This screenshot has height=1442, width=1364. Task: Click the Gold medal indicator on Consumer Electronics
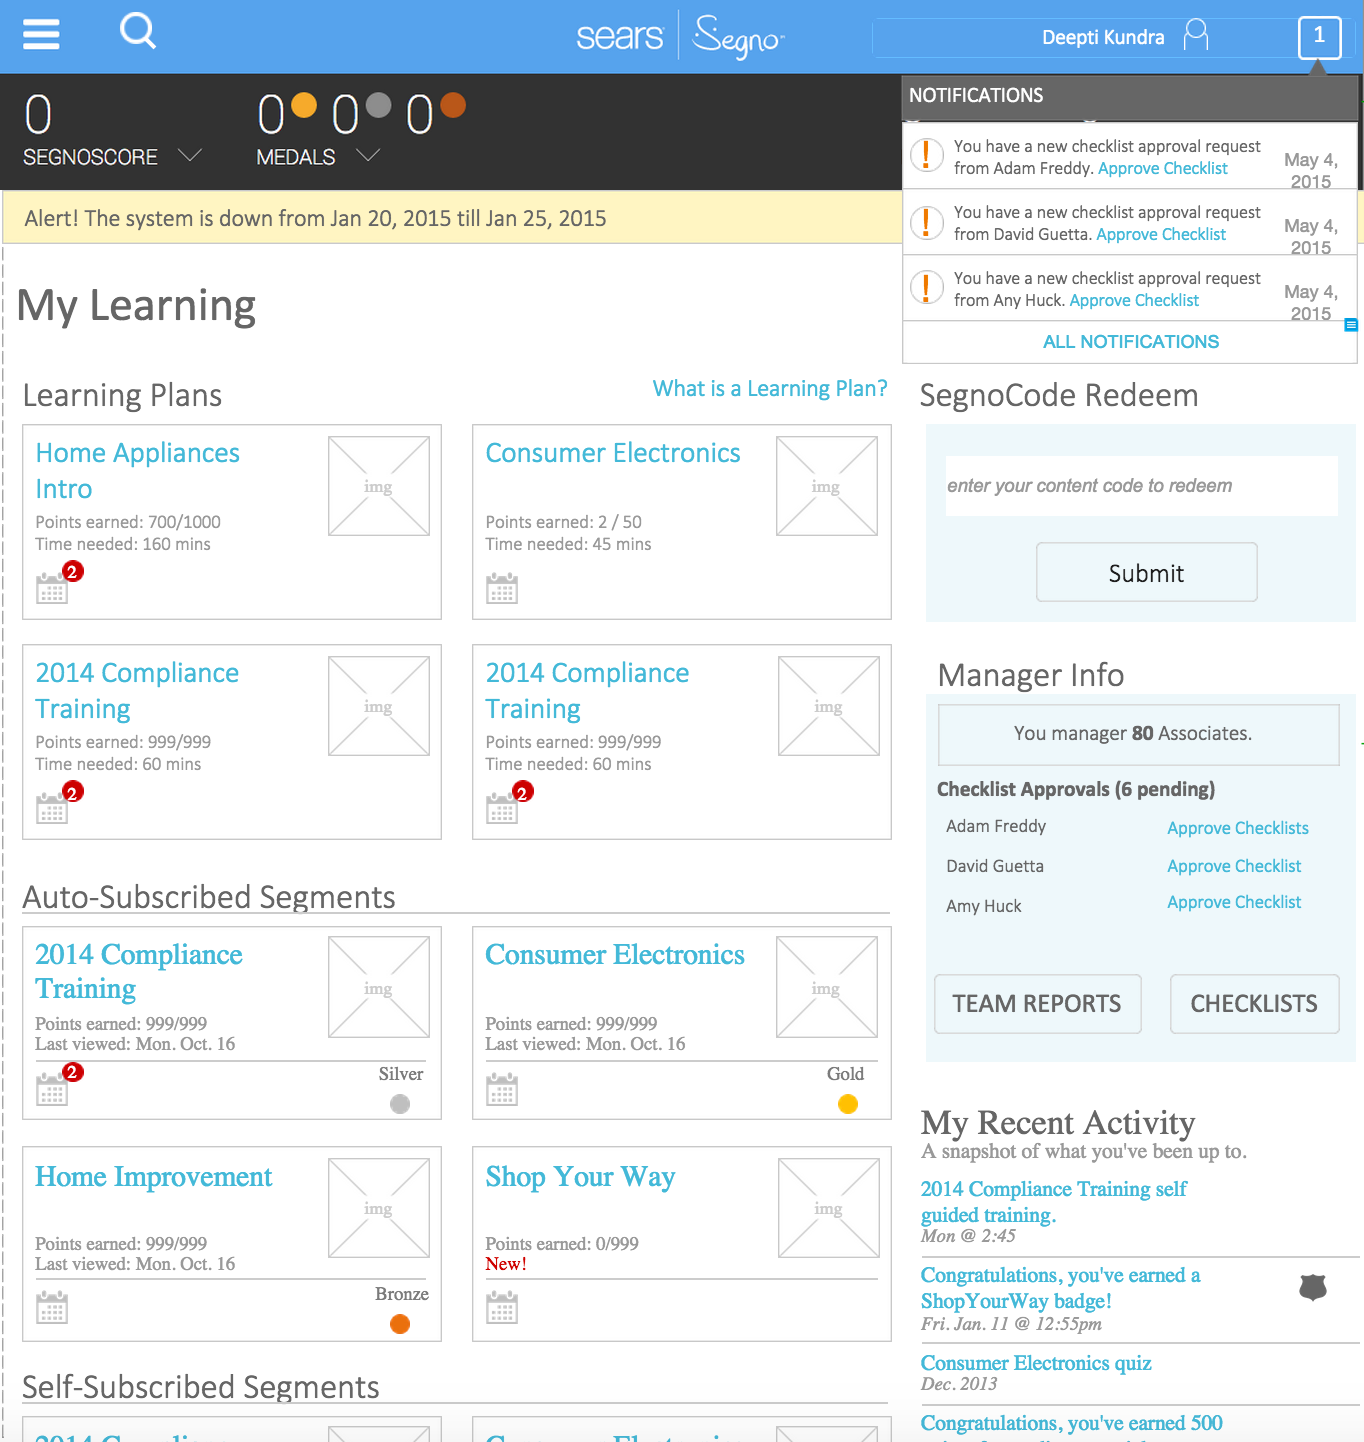[848, 1104]
